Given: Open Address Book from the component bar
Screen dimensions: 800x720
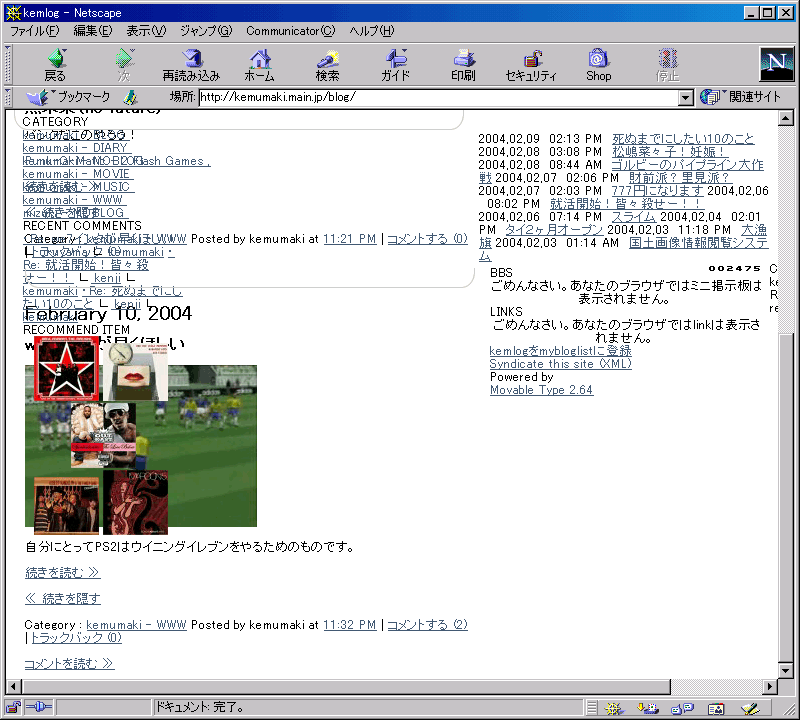Looking at the screenshot, I should pyautogui.click(x=716, y=708).
